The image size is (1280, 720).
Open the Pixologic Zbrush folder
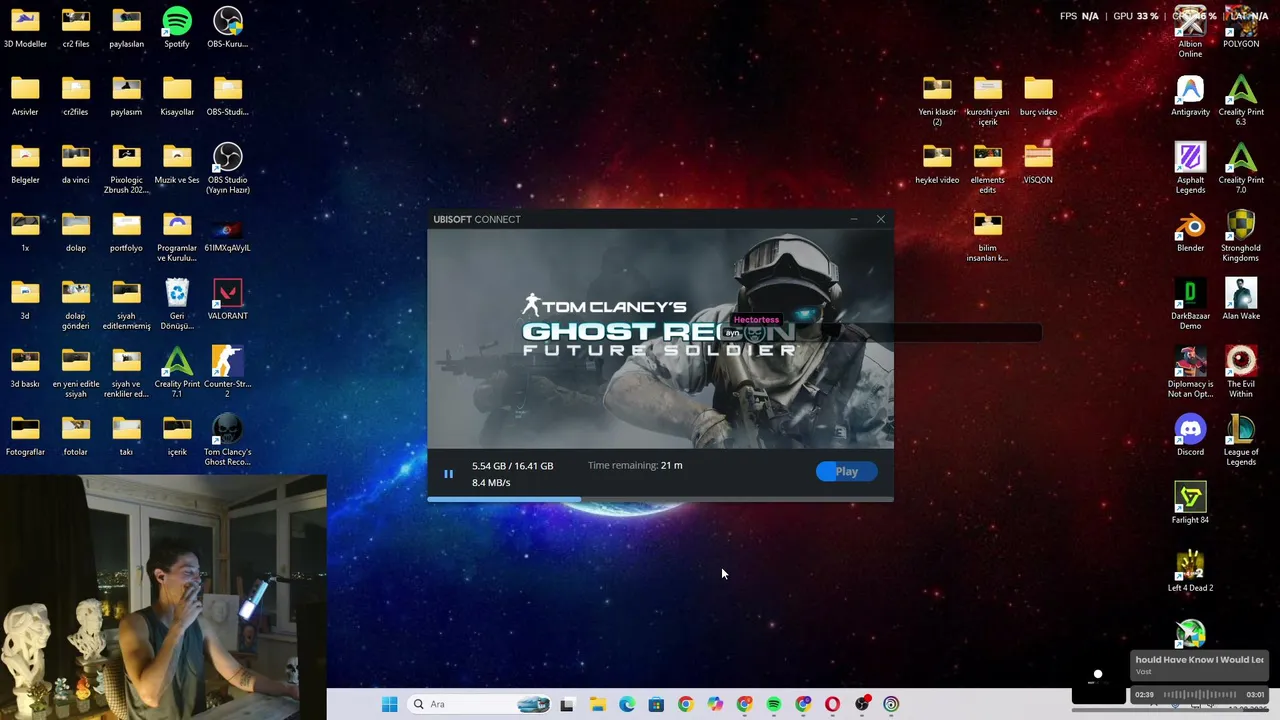pos(126,169)
